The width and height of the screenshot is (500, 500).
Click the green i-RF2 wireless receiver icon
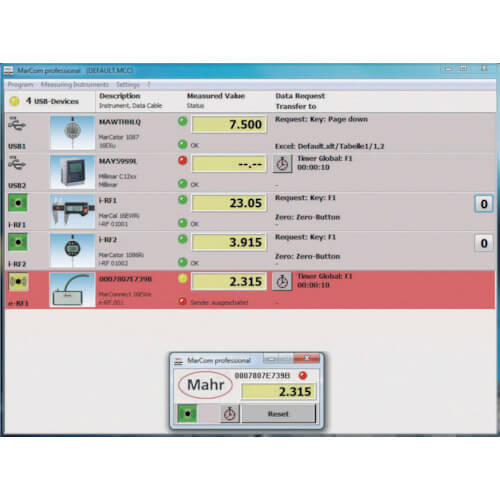pyautogui.click(x=18, y=242)
